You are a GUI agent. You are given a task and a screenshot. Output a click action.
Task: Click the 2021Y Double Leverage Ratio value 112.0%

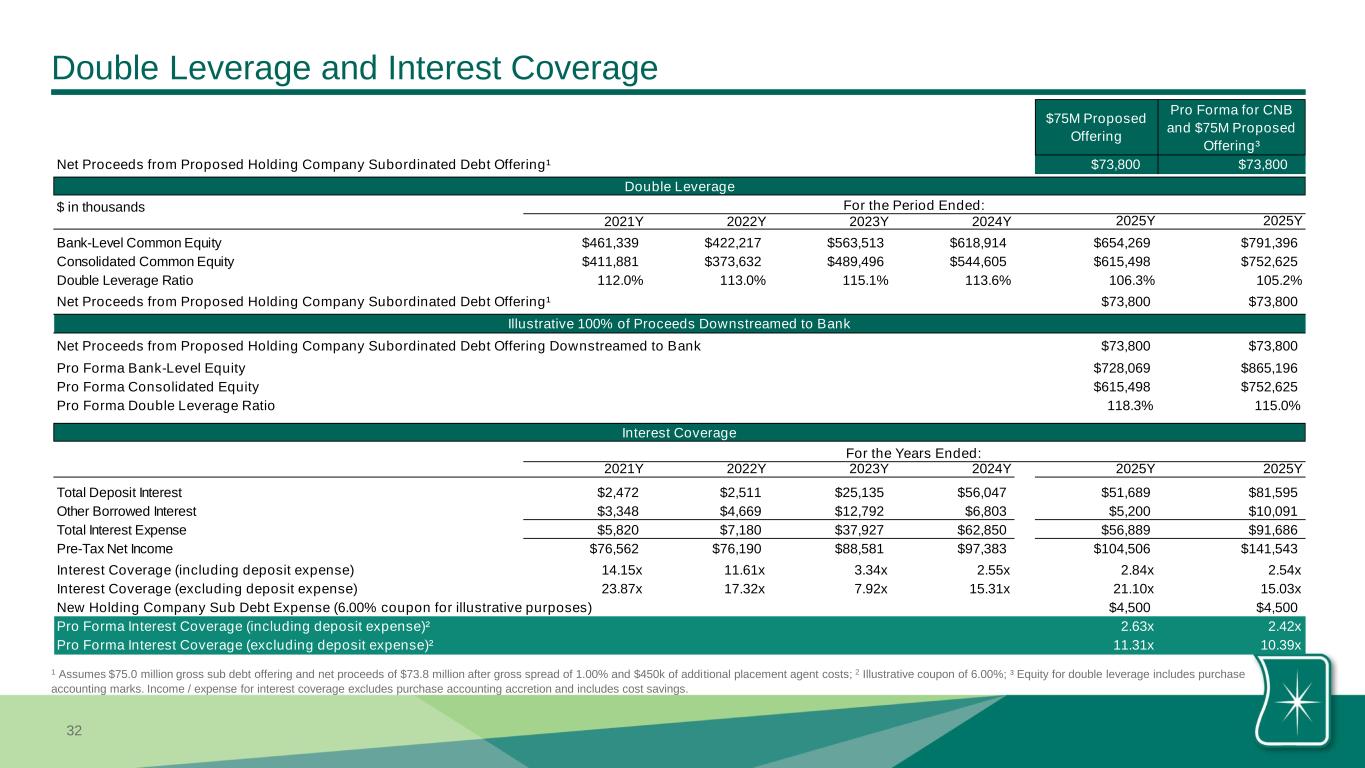click(x=620, y=281)
